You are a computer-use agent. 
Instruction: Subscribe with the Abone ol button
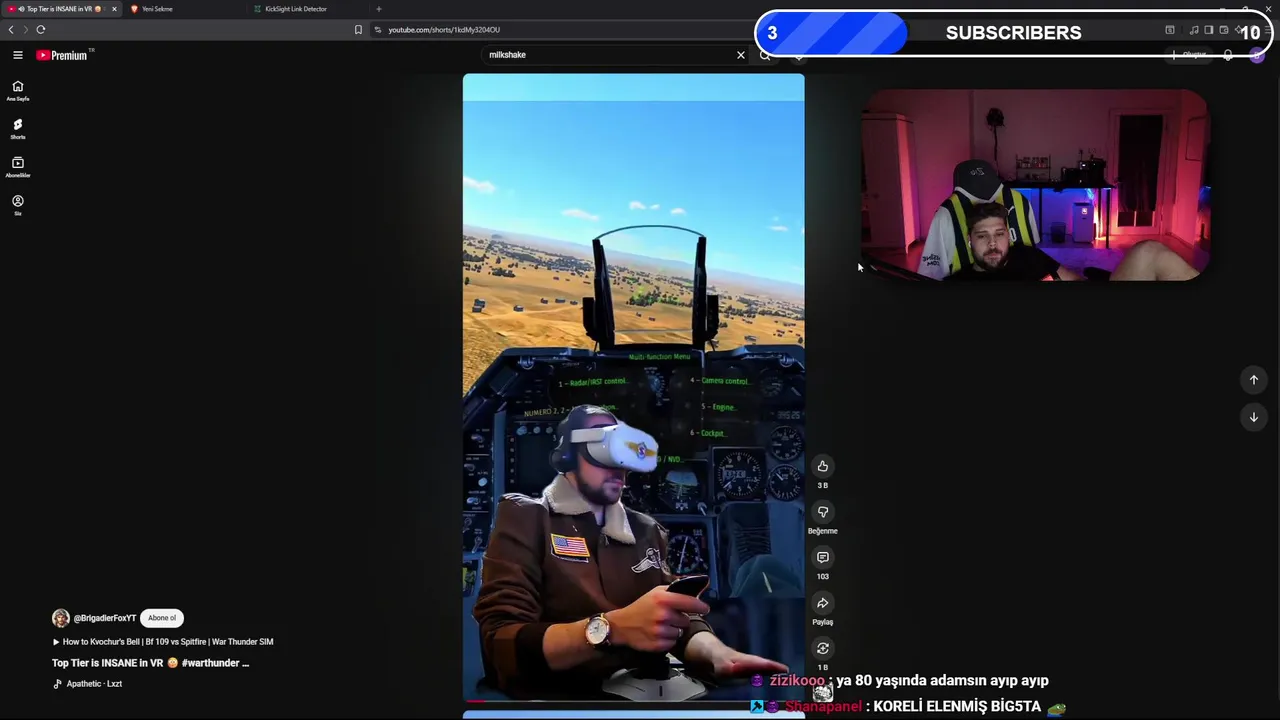pos(162,618)
